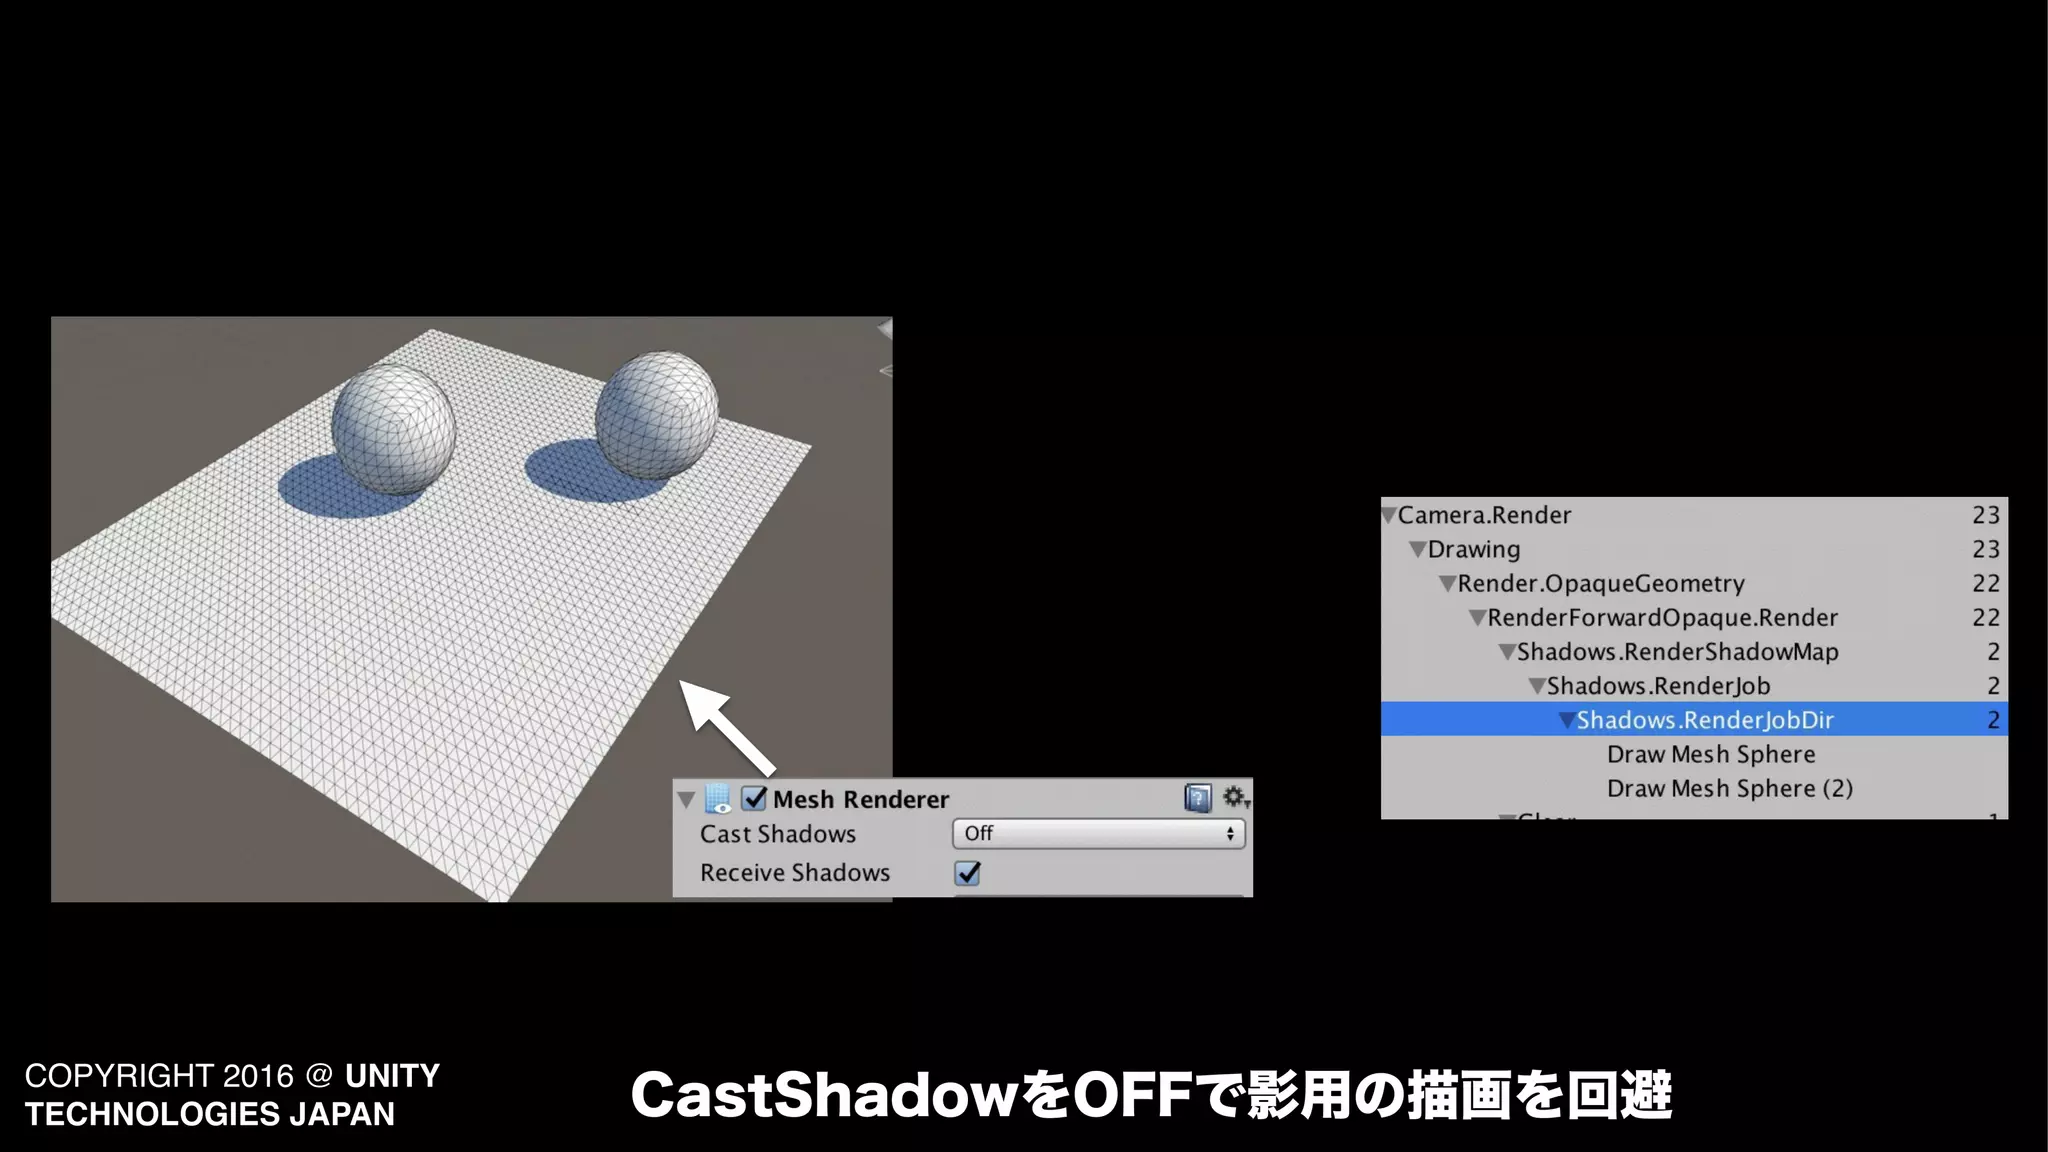The image size is (2048, 1152).
Task: Collapse Shadows.RenderShadowMap triangle
Action: tap(1508, 652)
